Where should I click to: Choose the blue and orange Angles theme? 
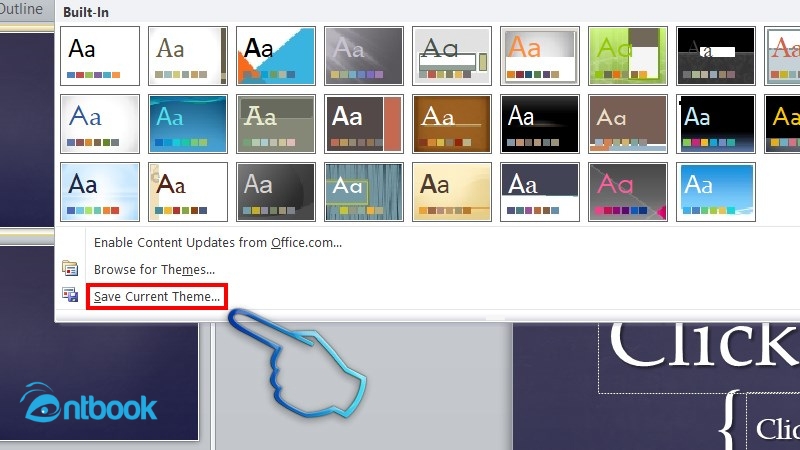click(x=276, y=56)
